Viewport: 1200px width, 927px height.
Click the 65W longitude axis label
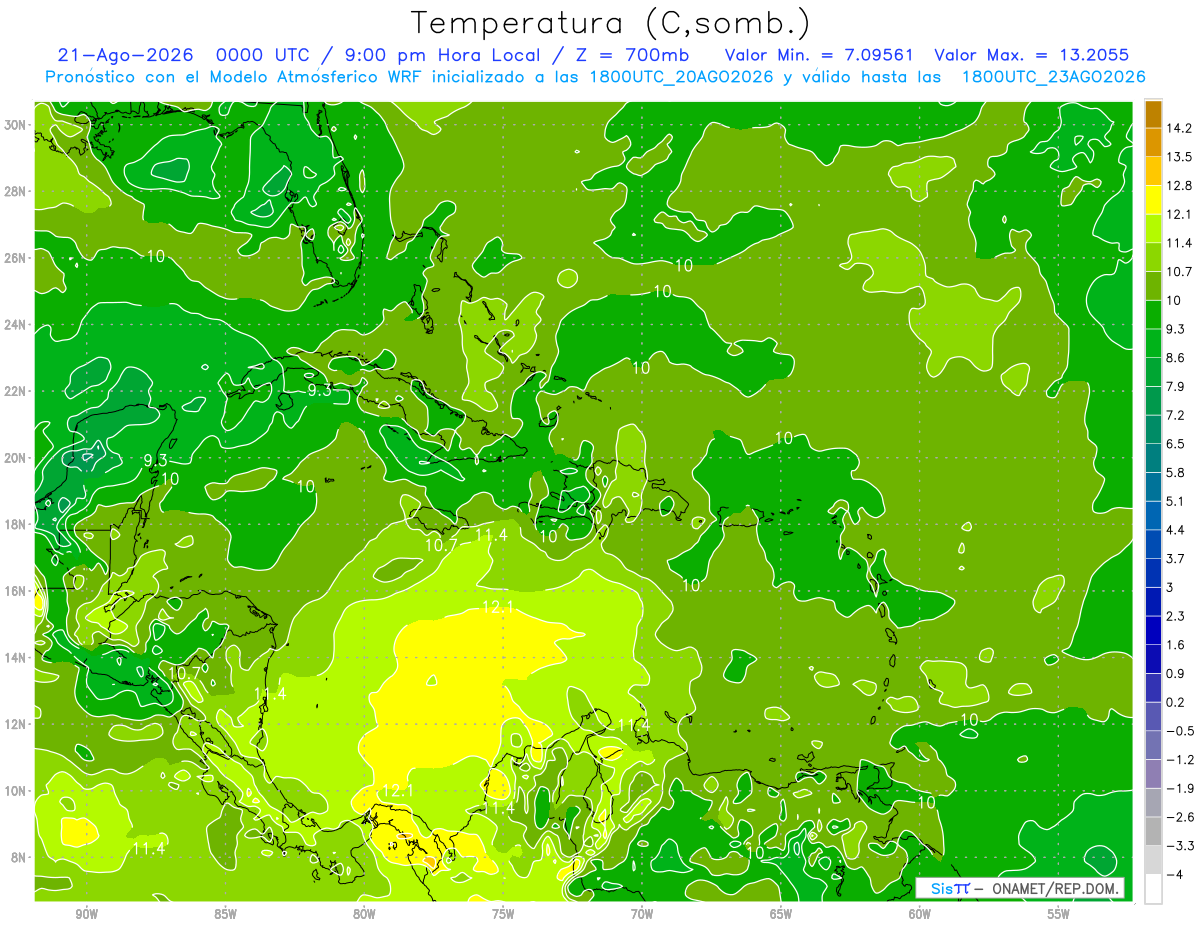tap(781, 914)
